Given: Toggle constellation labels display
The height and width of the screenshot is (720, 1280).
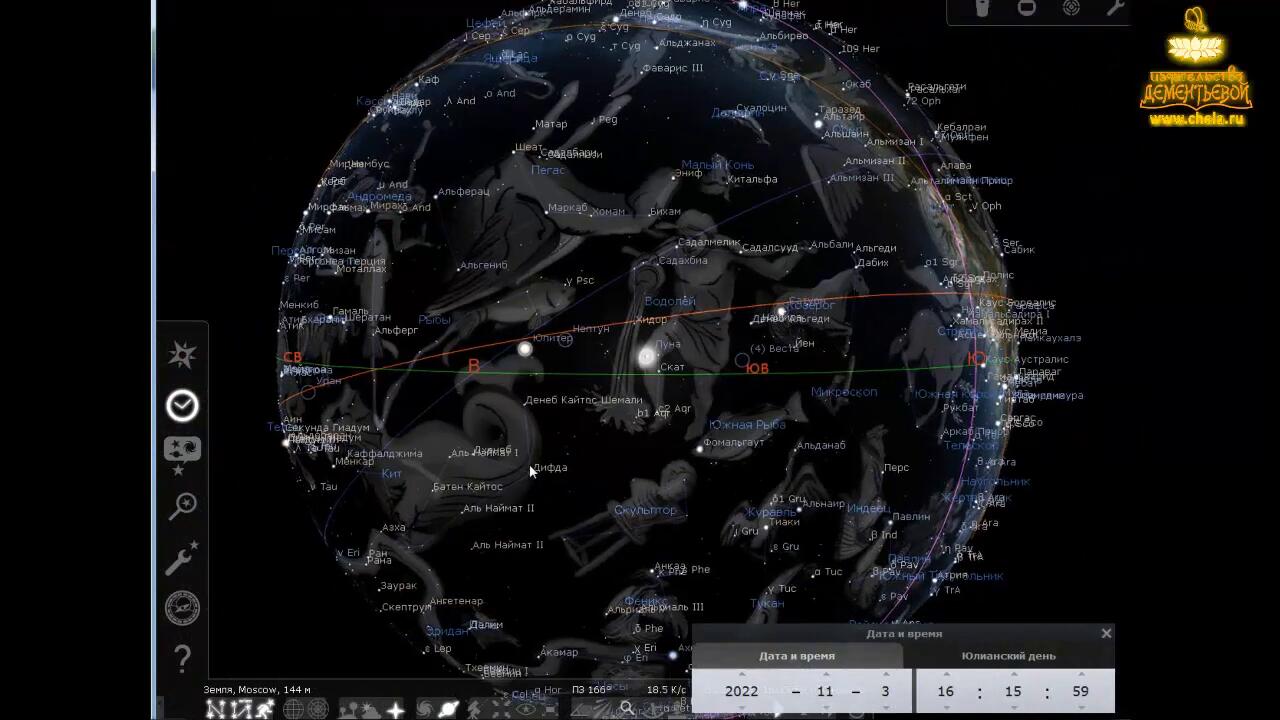Looking at the screenshot, I should (x=240, y=709).
